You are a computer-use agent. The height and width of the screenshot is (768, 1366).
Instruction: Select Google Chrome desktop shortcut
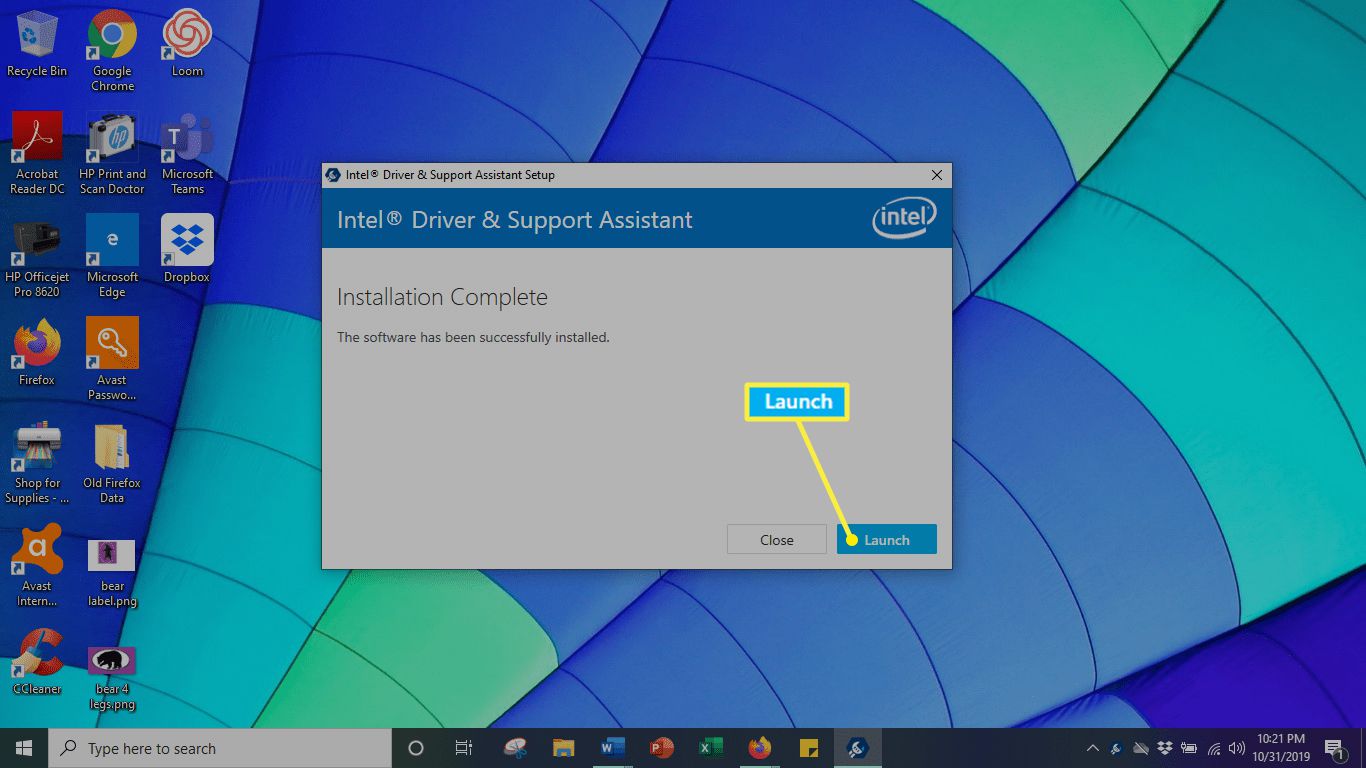pyautogui.click(x=112, y=50)
